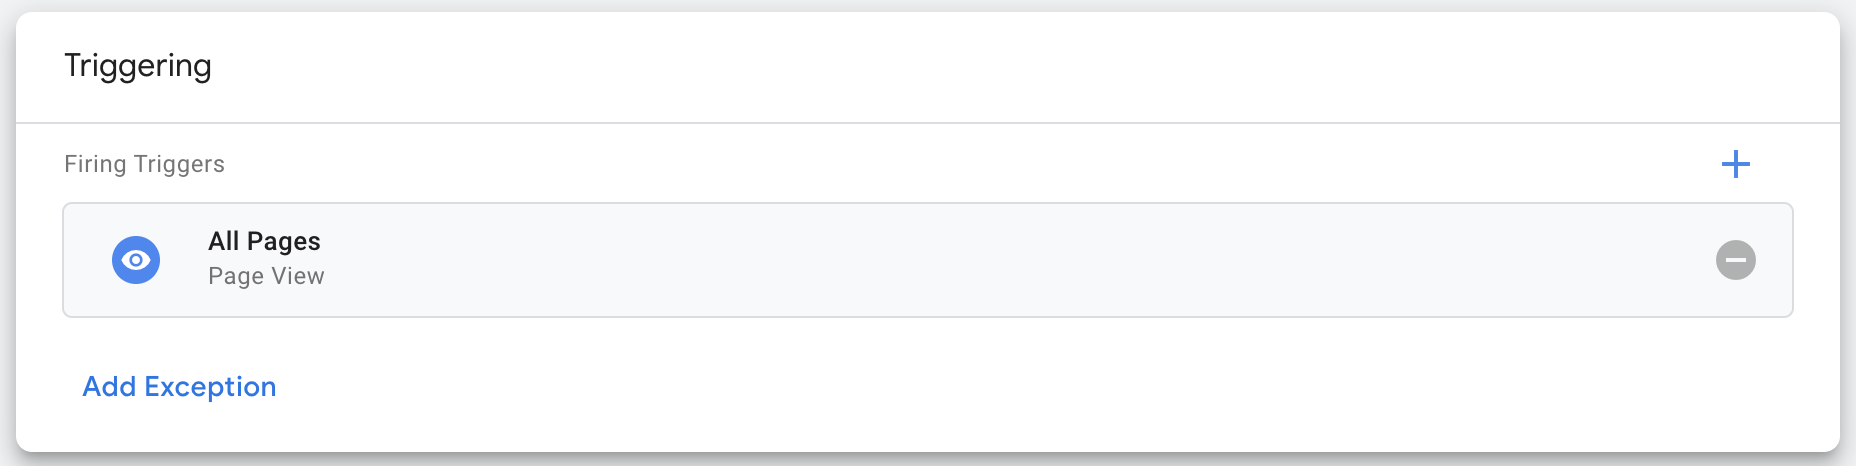
Task: Click the blue circular eye symbol
Action: click(136, 260)
